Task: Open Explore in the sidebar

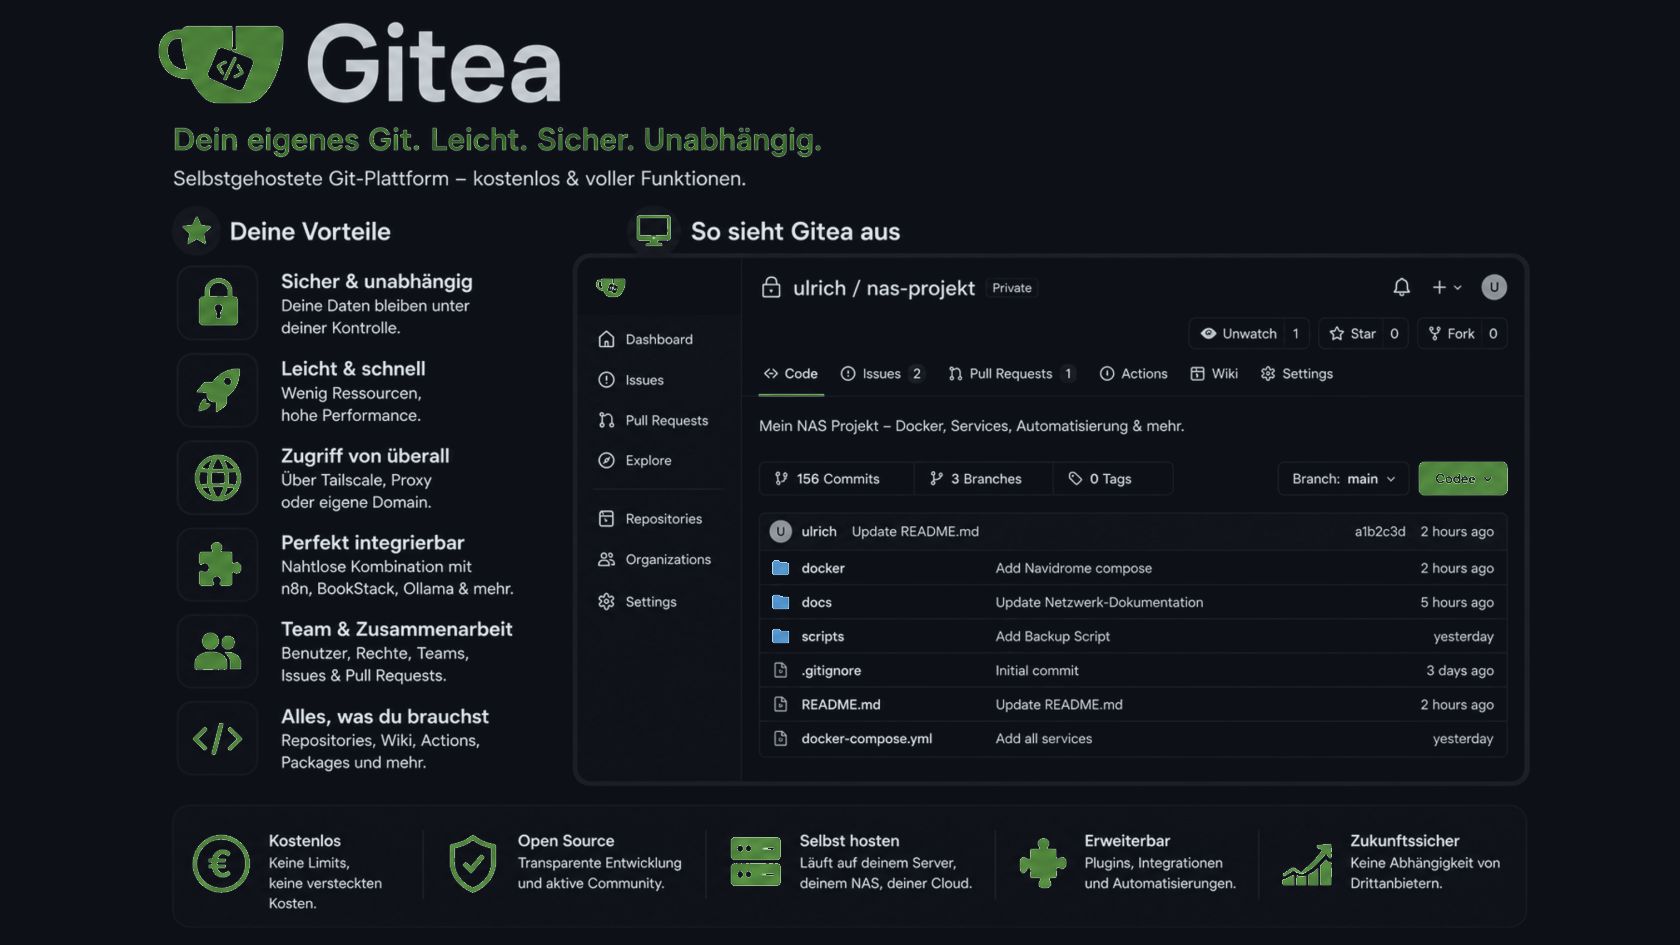Action: [x=635, y=460]
